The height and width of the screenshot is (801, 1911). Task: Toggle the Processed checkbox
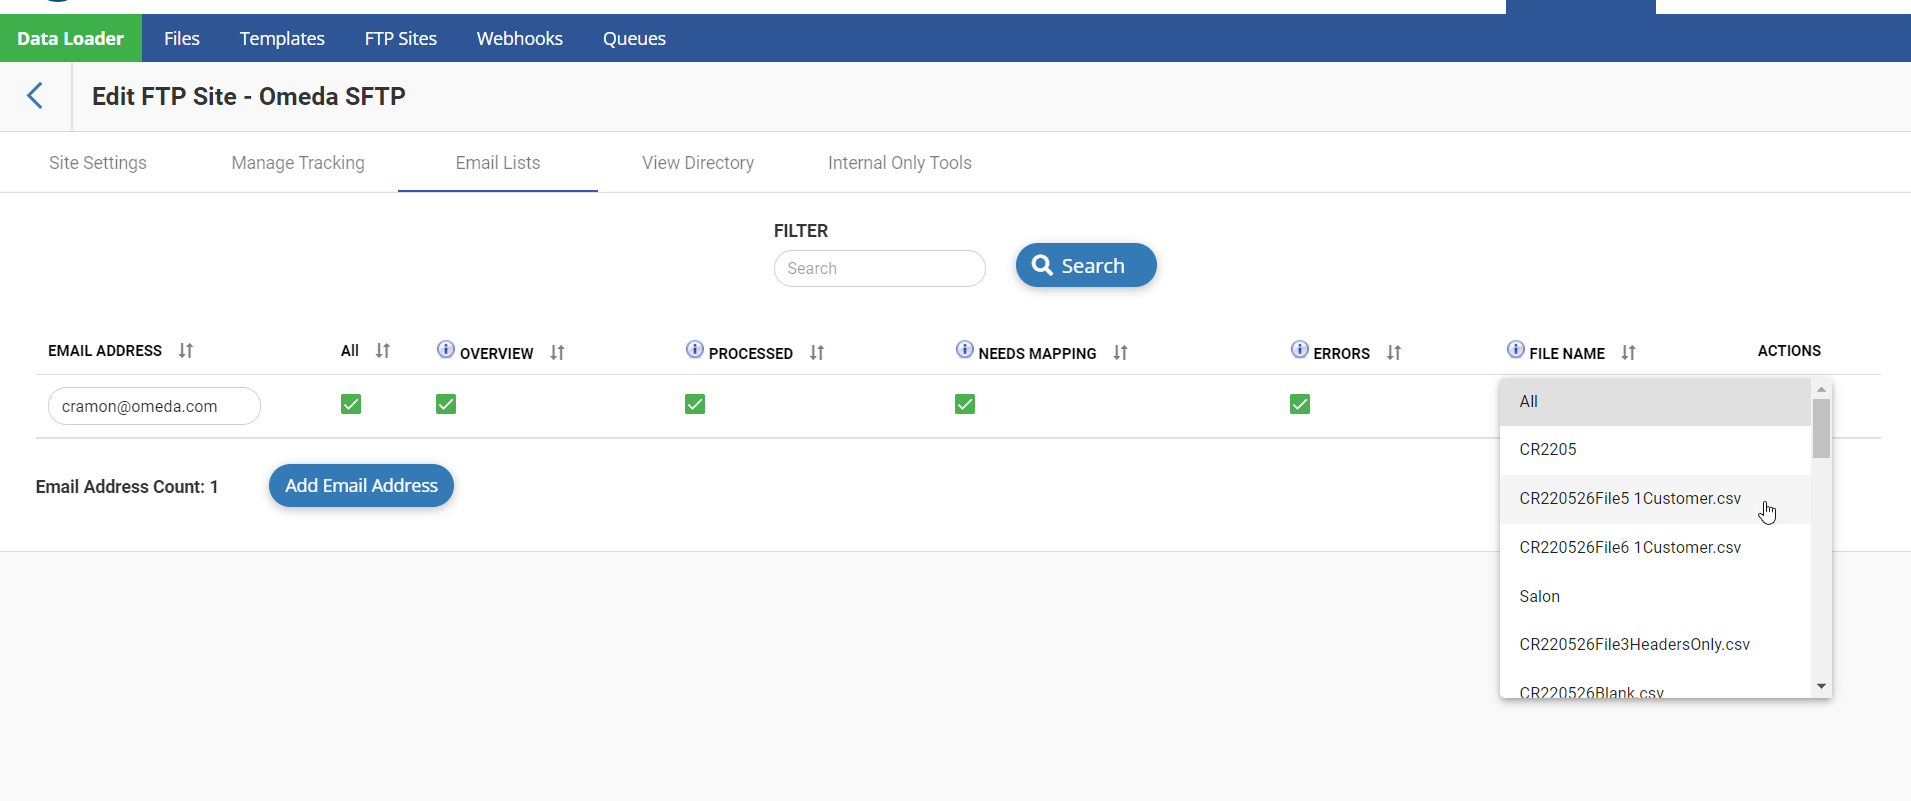[695, 404]
